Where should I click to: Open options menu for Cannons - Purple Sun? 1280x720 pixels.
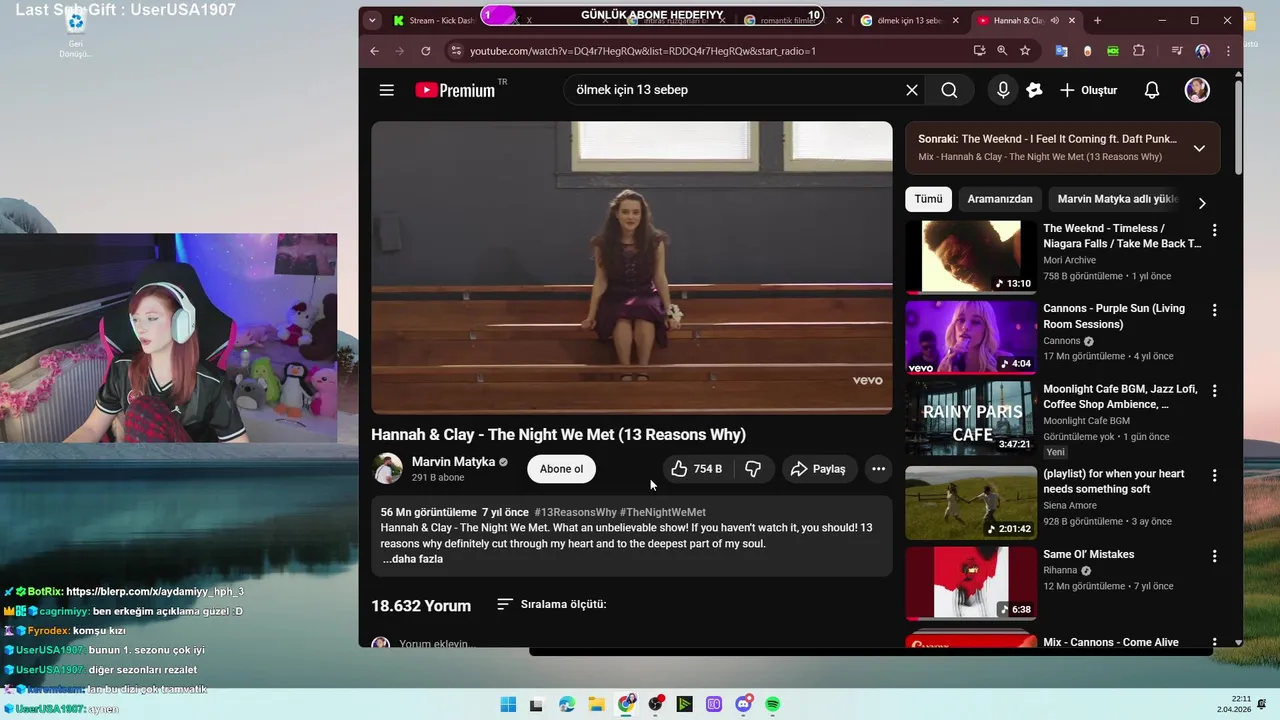[x=1215, y=310]
